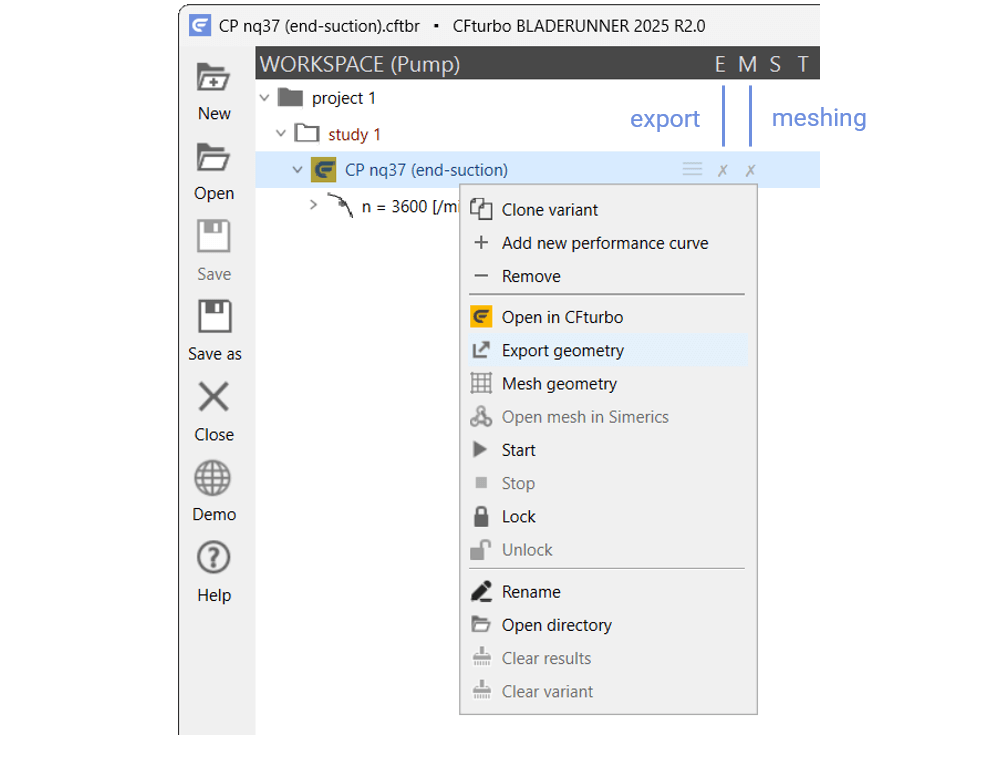This screenshot has width=1008, height=758.
Task: Click the three-line handle on CP nq37 row
Action: click(x=692, y=169)
